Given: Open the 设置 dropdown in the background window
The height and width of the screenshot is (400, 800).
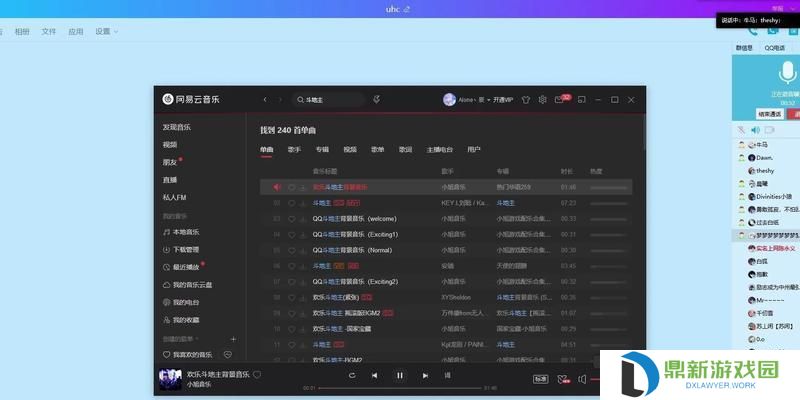Looking at the screenshot, I should pyautogui.click(x=107, y=32).
